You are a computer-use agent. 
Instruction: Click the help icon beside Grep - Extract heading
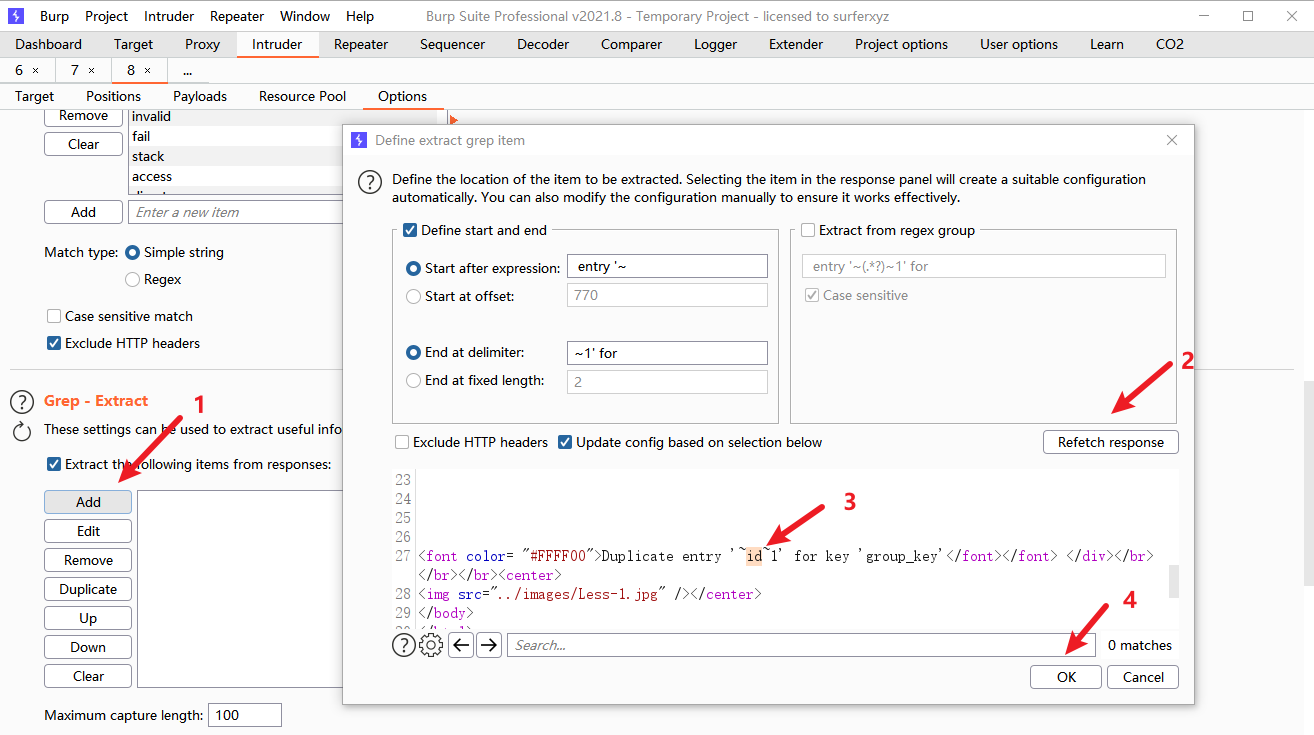[22, 402]
